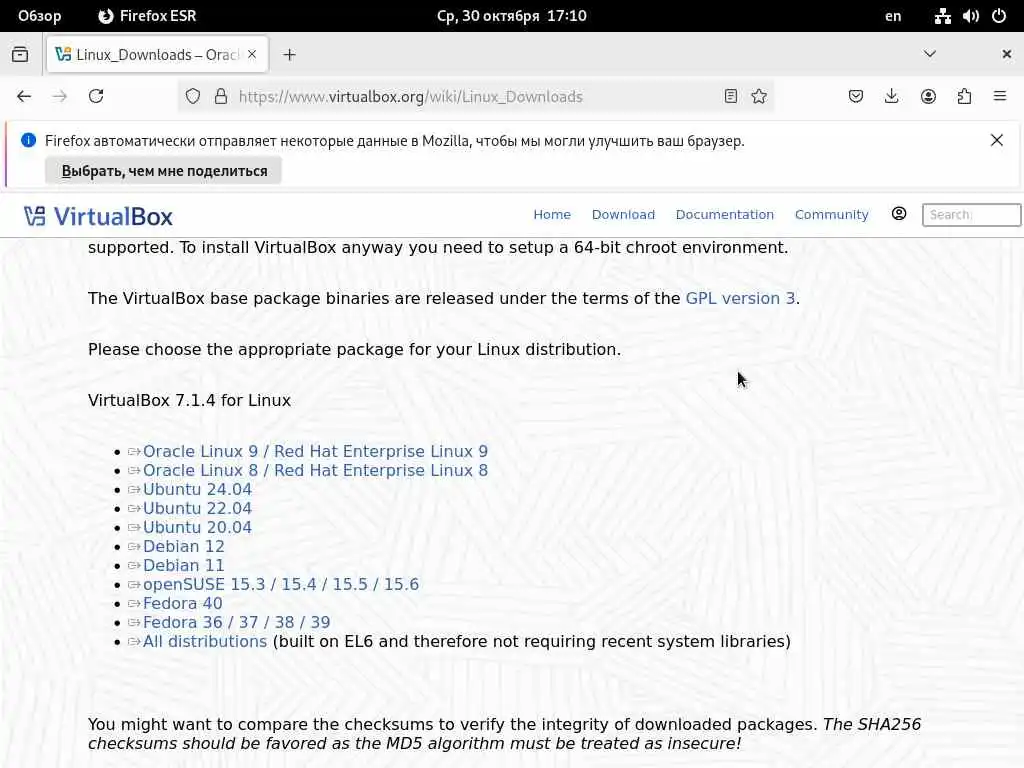
Task: Open the Обзор activities overview
Action: point(39,16)
